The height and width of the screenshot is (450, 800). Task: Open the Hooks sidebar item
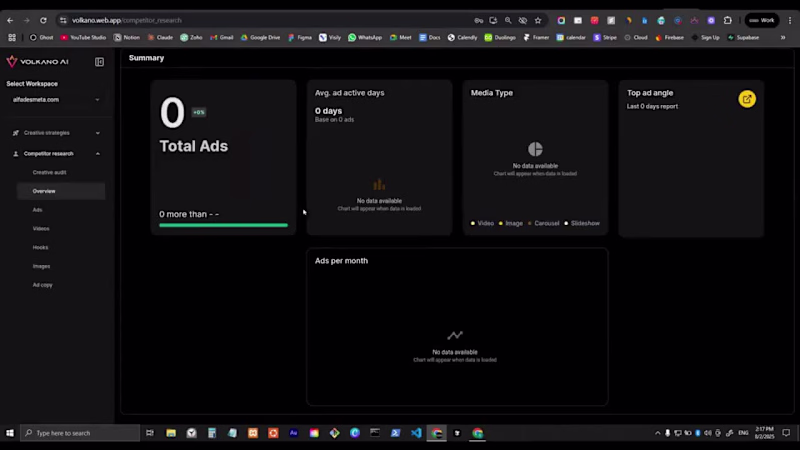[40, 247]
